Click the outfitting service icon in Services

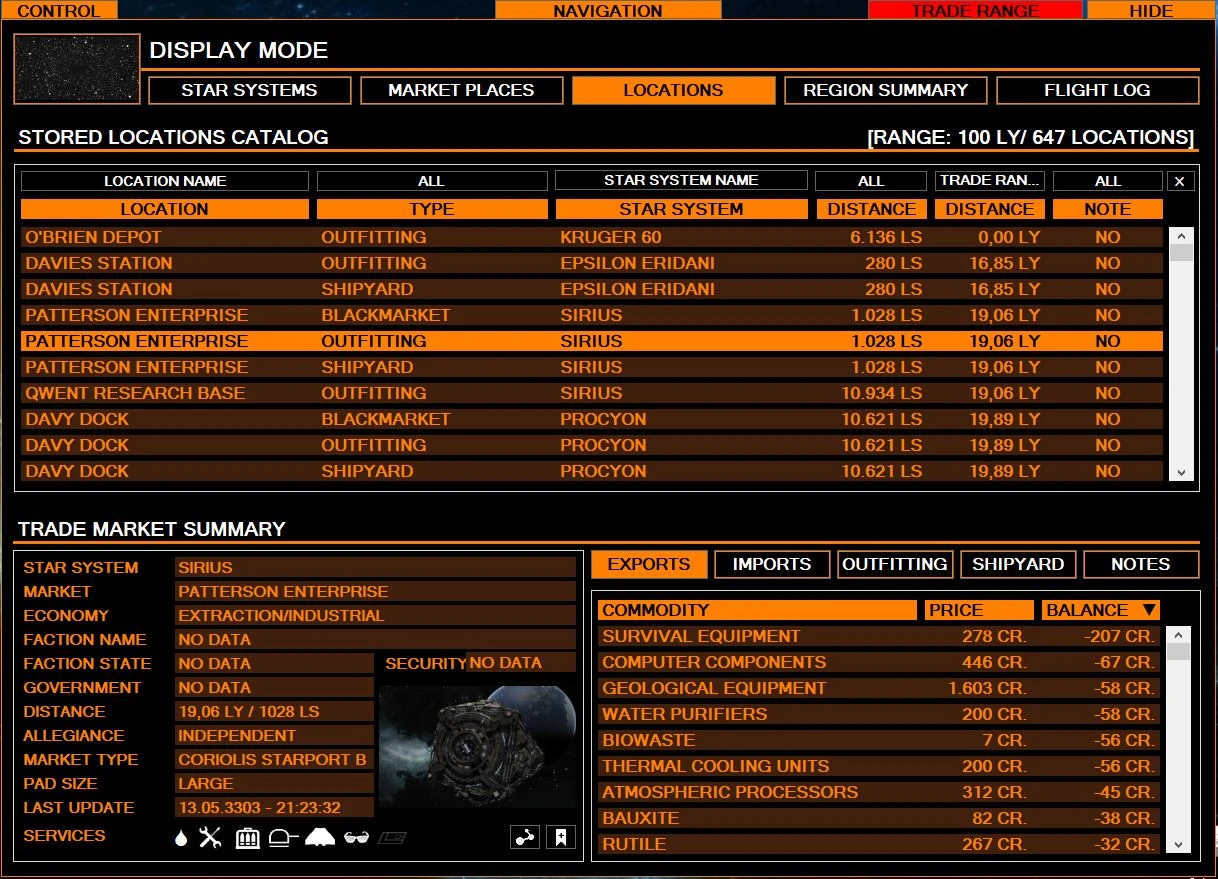coord(284,838)
